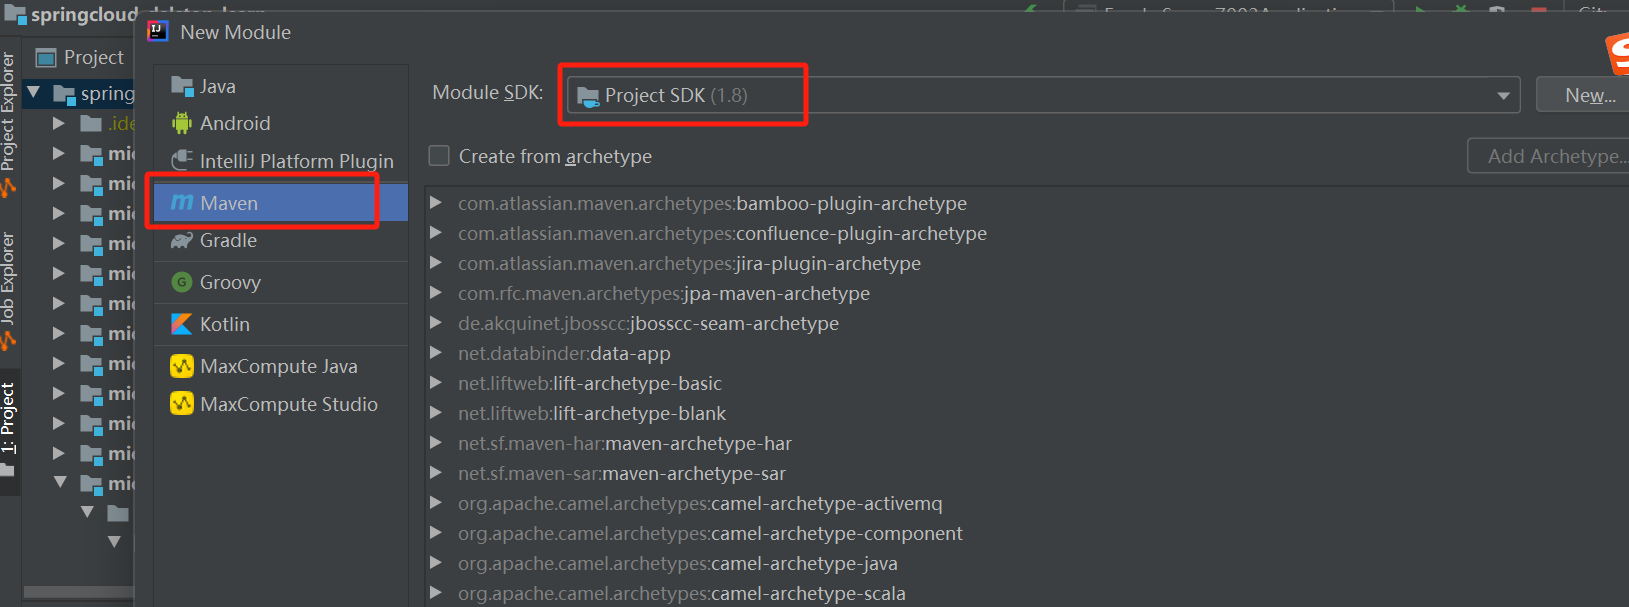Enable Create from archetype checkbox
Viewport: 1629px width, 607px height.
[439, 156]
